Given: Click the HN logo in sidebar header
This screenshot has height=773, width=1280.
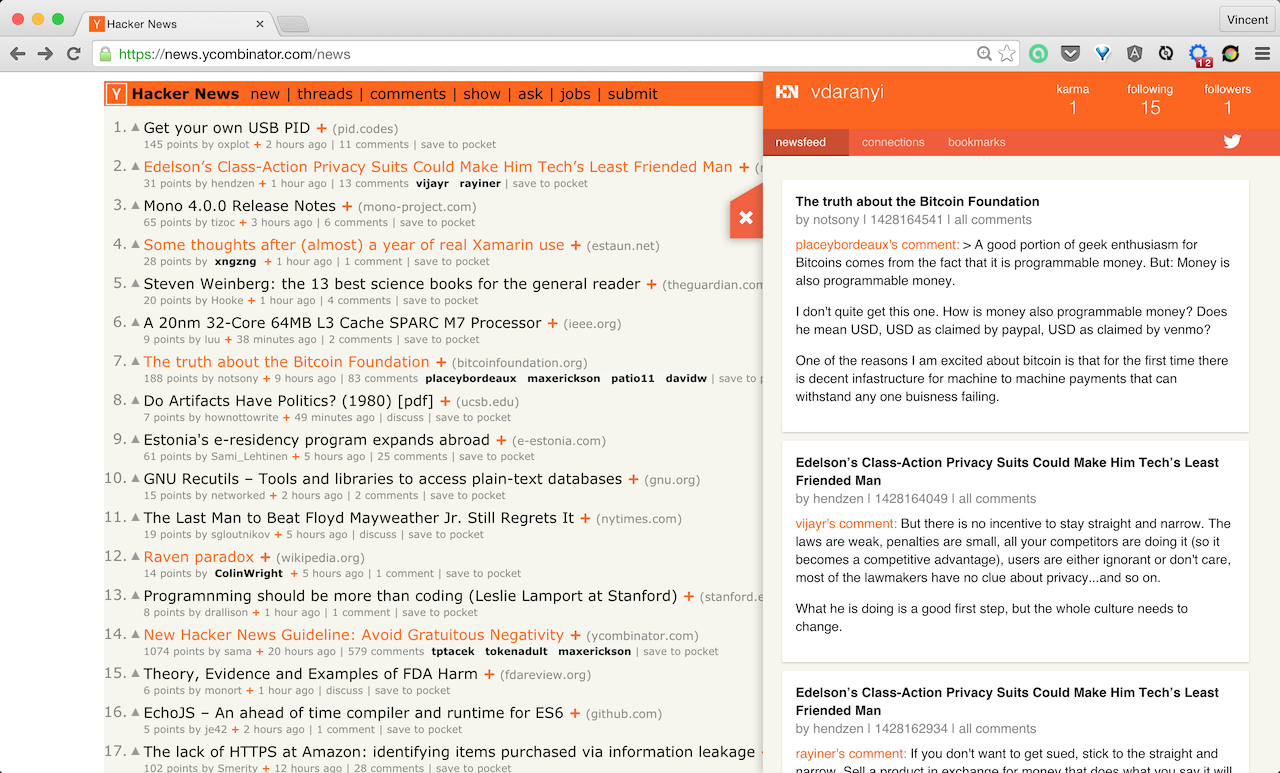Looking at the screenshot, I should point(787,92).
